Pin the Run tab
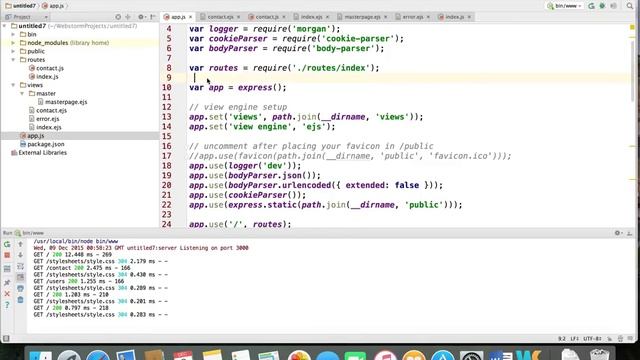The width and height of the screenshot is (640, 360). [x=7, y=282]
